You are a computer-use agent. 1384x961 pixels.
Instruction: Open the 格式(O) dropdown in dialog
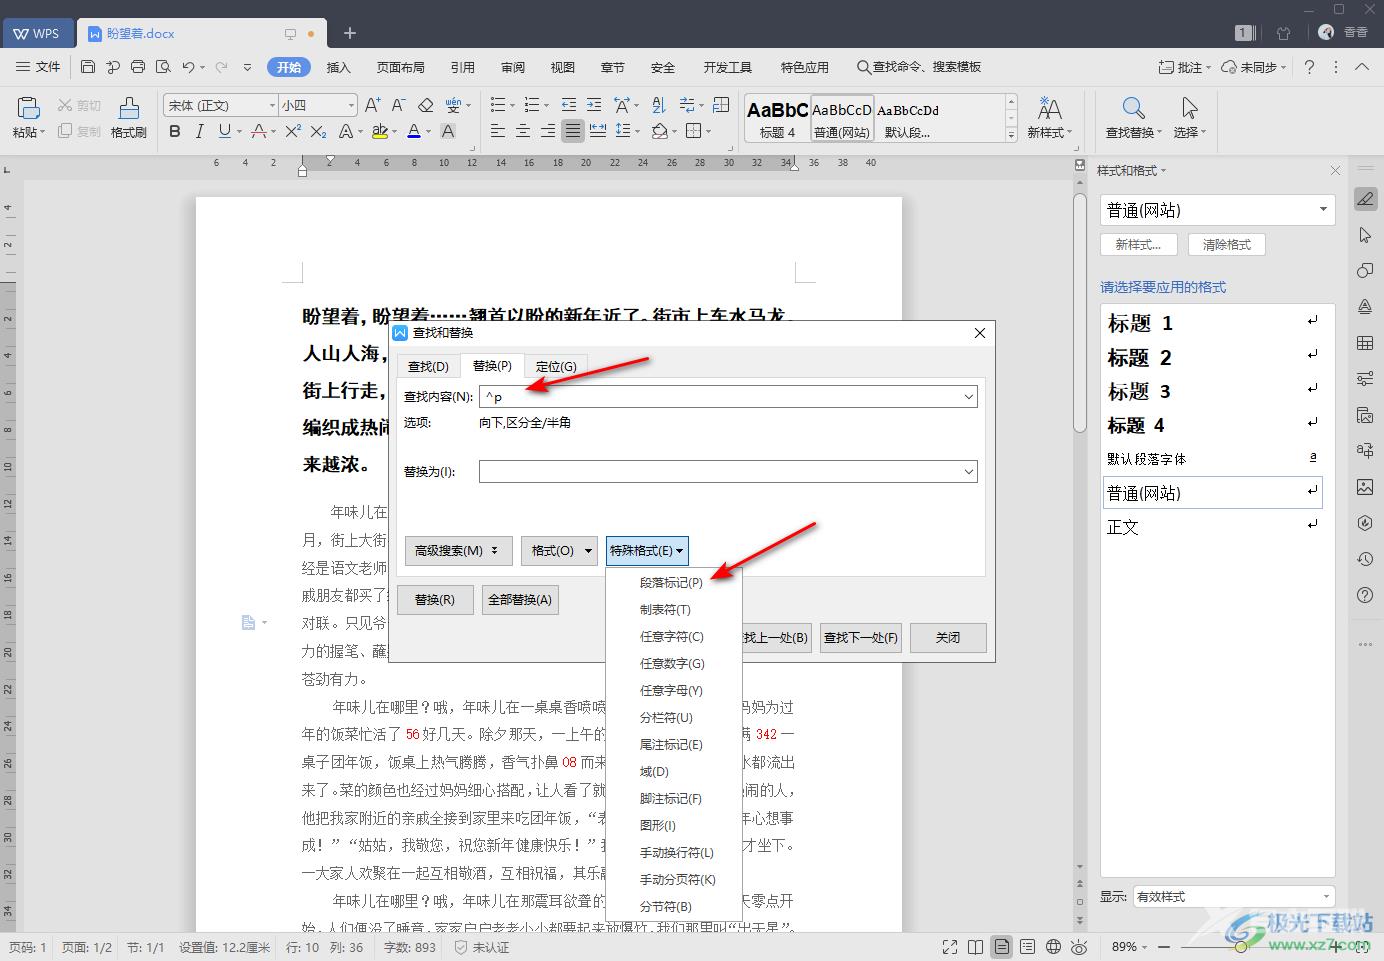point(559,551)
